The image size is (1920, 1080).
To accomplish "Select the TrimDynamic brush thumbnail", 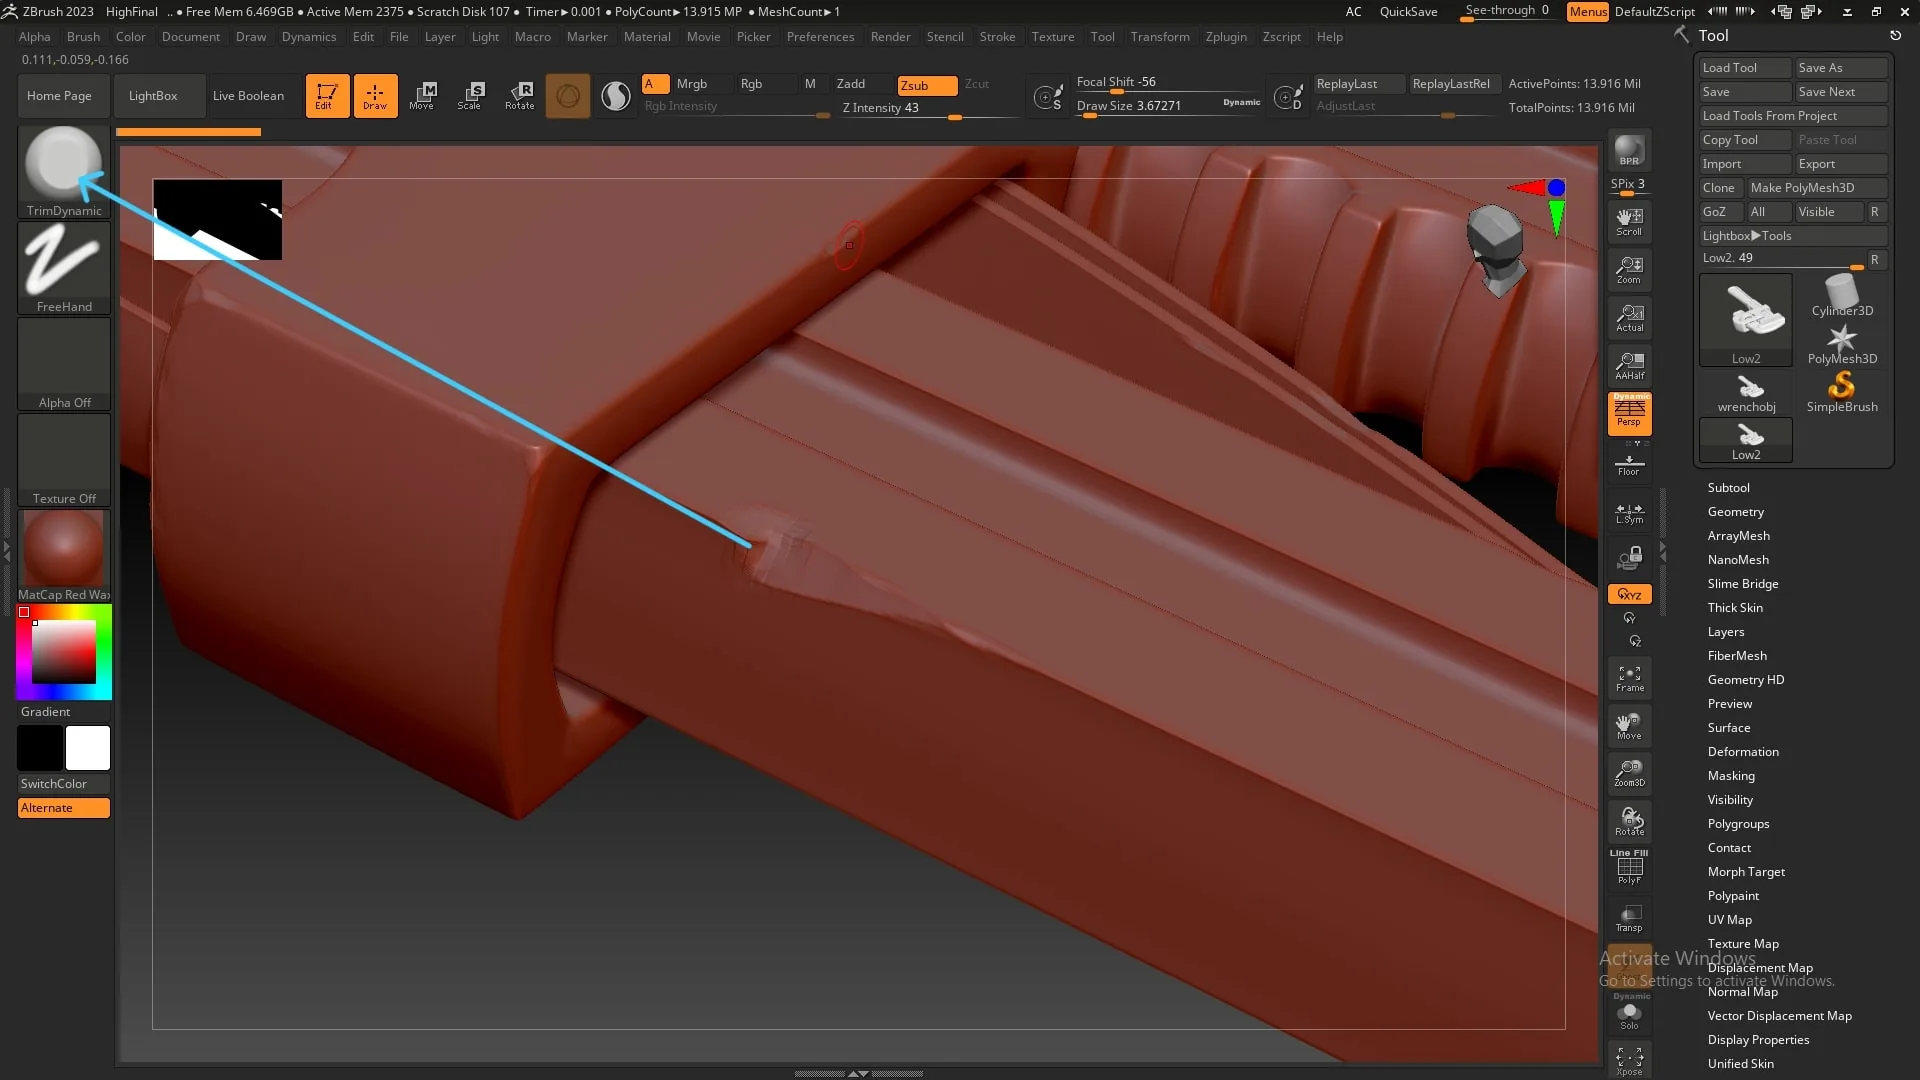I will [x=64, y=171].
